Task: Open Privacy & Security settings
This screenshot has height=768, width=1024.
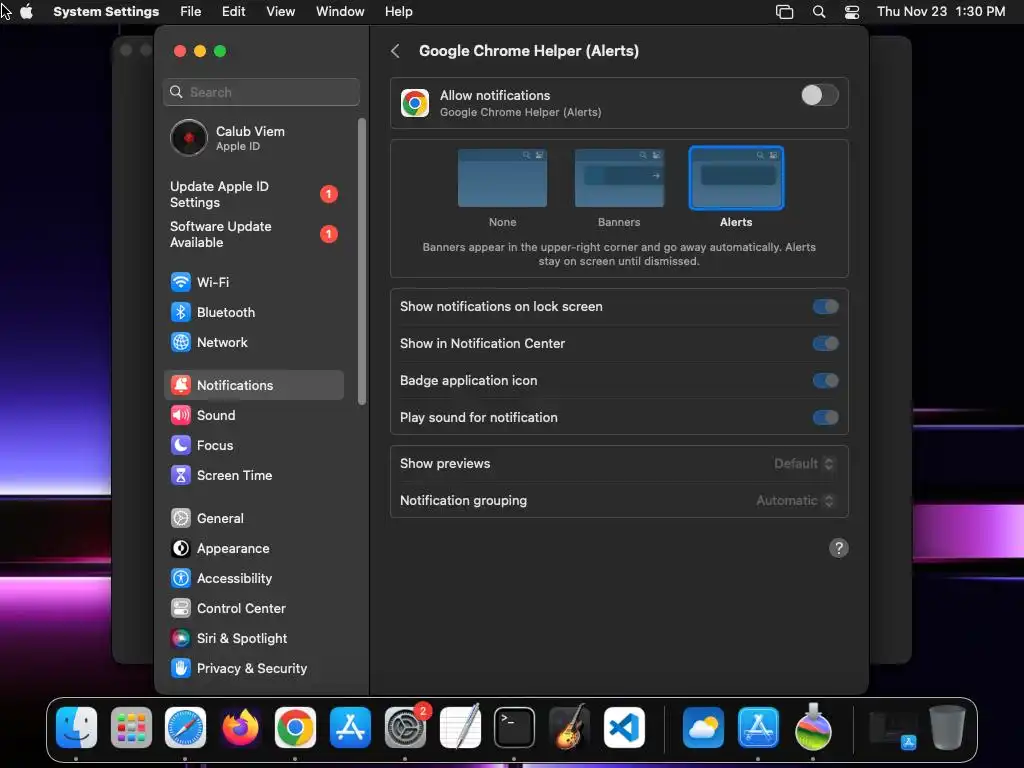Action: pos(253,669)
